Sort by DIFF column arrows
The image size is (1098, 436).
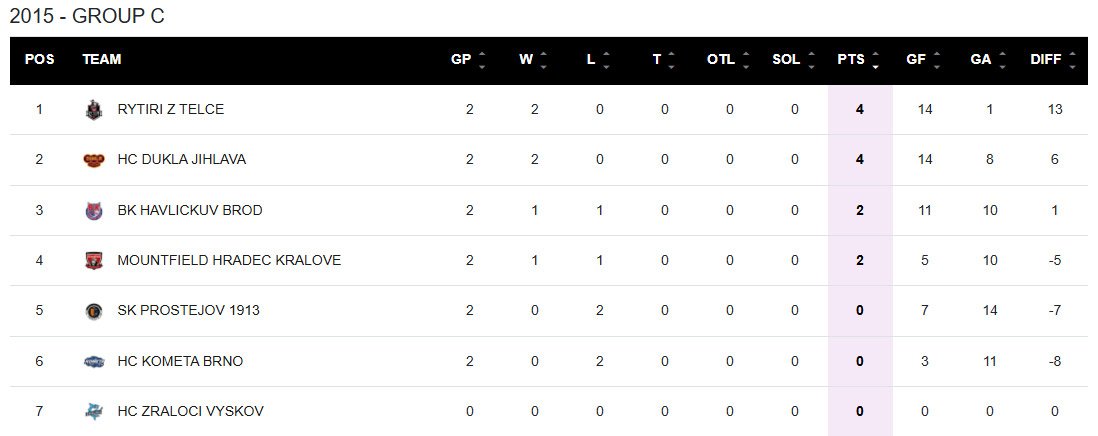[1072, 60]
